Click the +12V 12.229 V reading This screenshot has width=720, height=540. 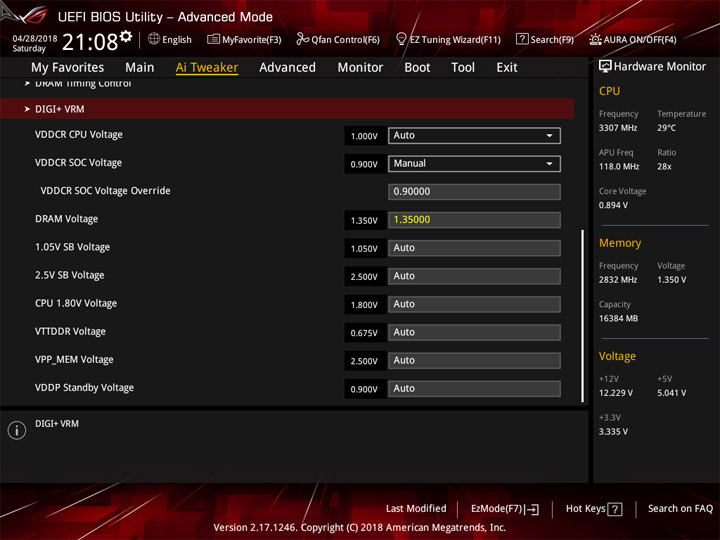coord(616,393)
